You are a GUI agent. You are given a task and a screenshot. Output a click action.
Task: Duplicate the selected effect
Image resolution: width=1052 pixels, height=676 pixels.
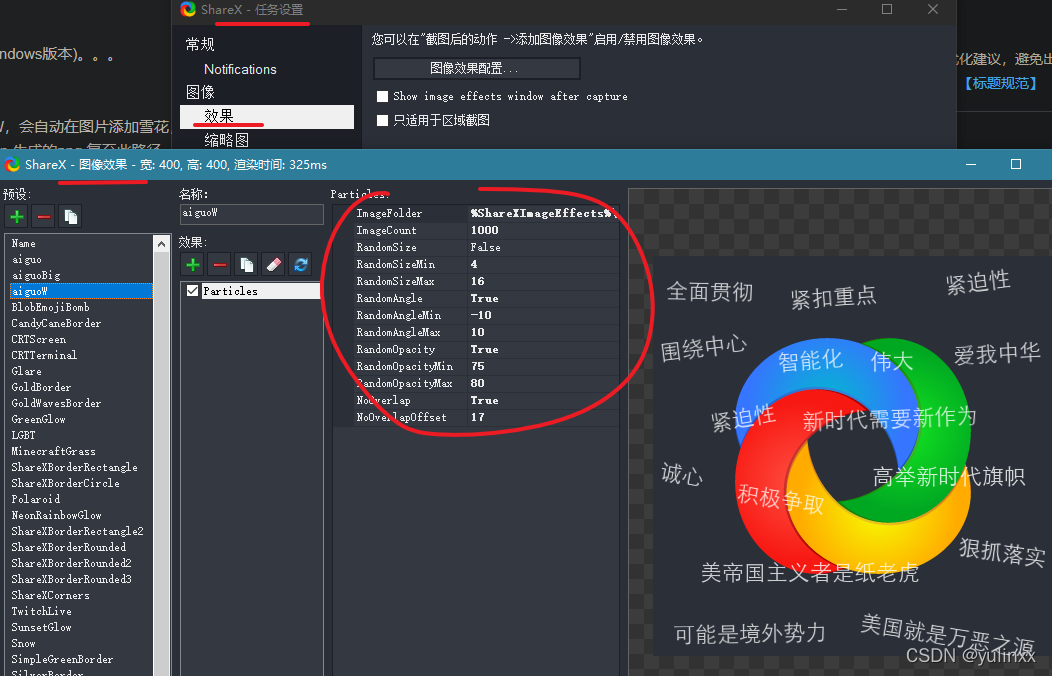246,265
